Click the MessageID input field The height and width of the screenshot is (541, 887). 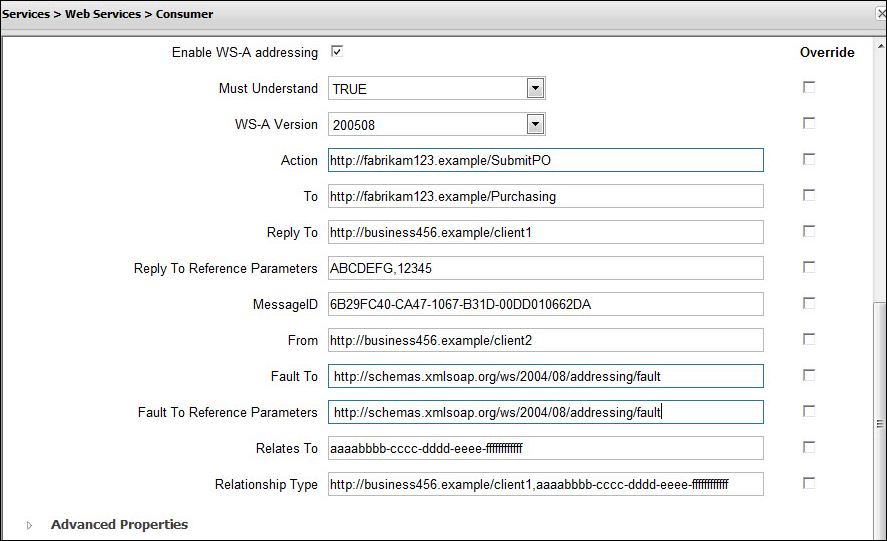545,304
